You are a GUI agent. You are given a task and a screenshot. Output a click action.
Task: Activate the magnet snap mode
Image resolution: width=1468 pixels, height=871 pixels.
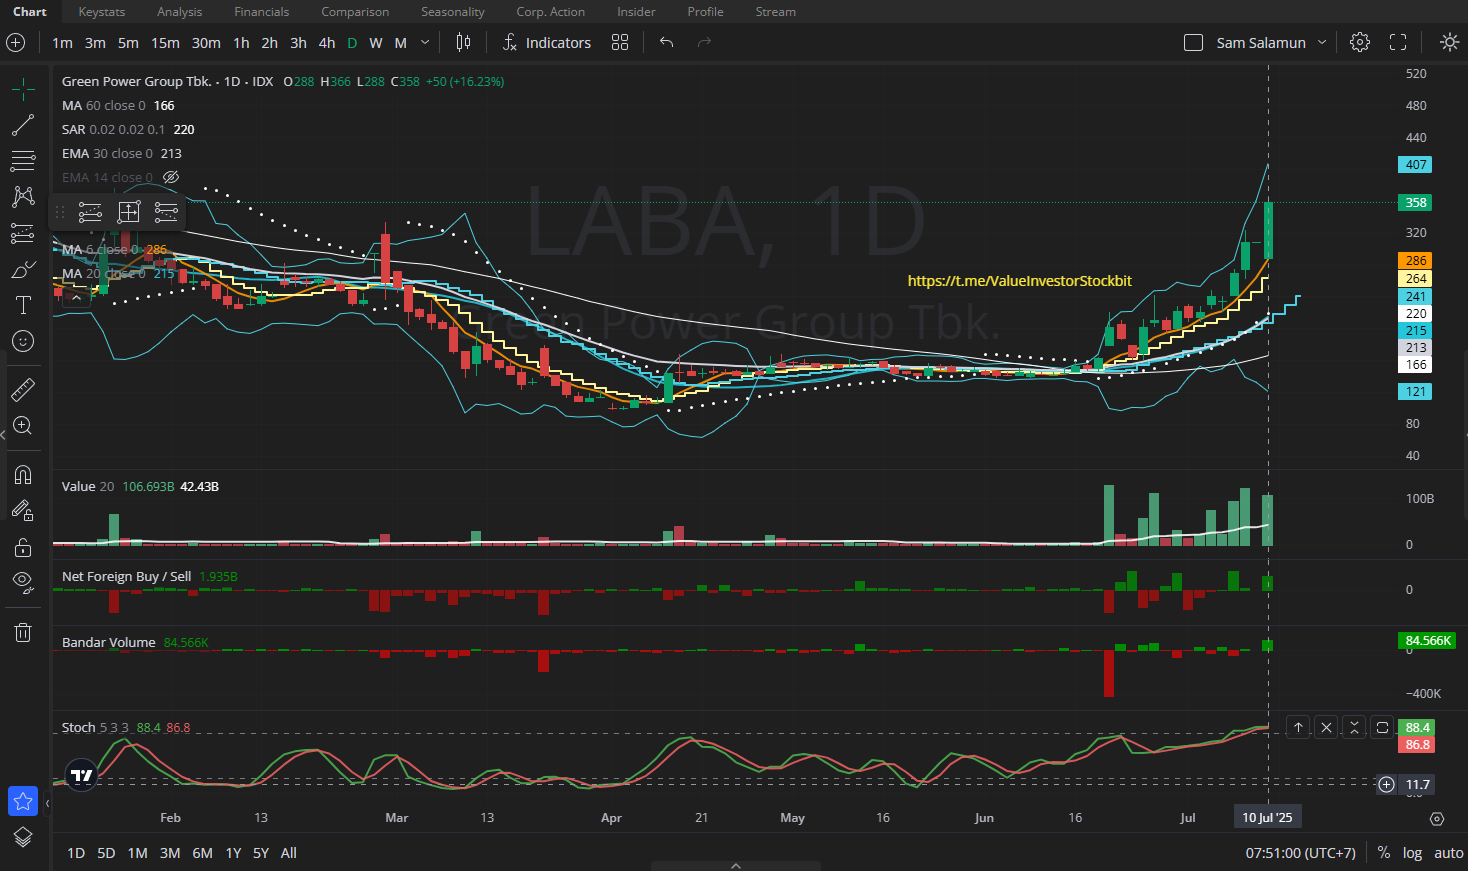[23, 475]
